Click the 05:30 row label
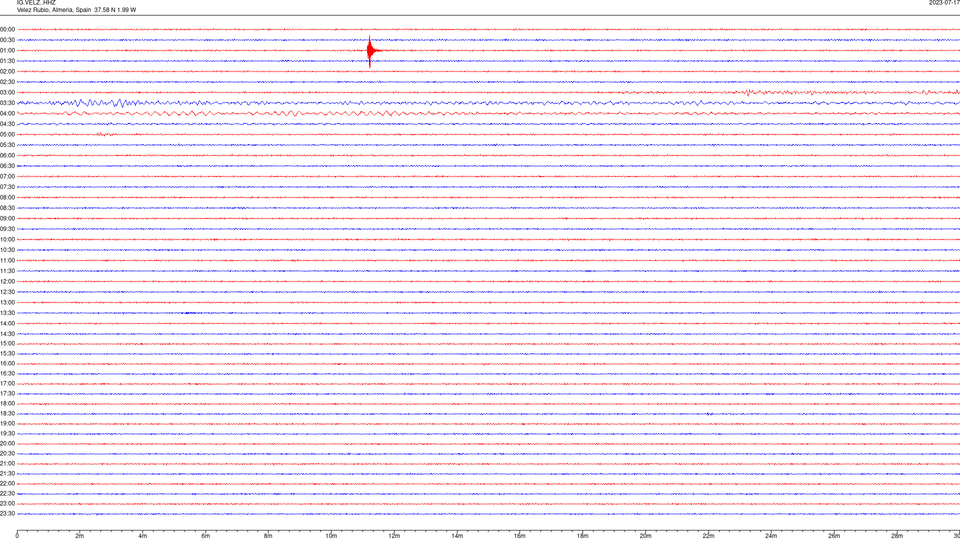Image resolution: width=960 pixels, height=540 pixels. (7, 145)
